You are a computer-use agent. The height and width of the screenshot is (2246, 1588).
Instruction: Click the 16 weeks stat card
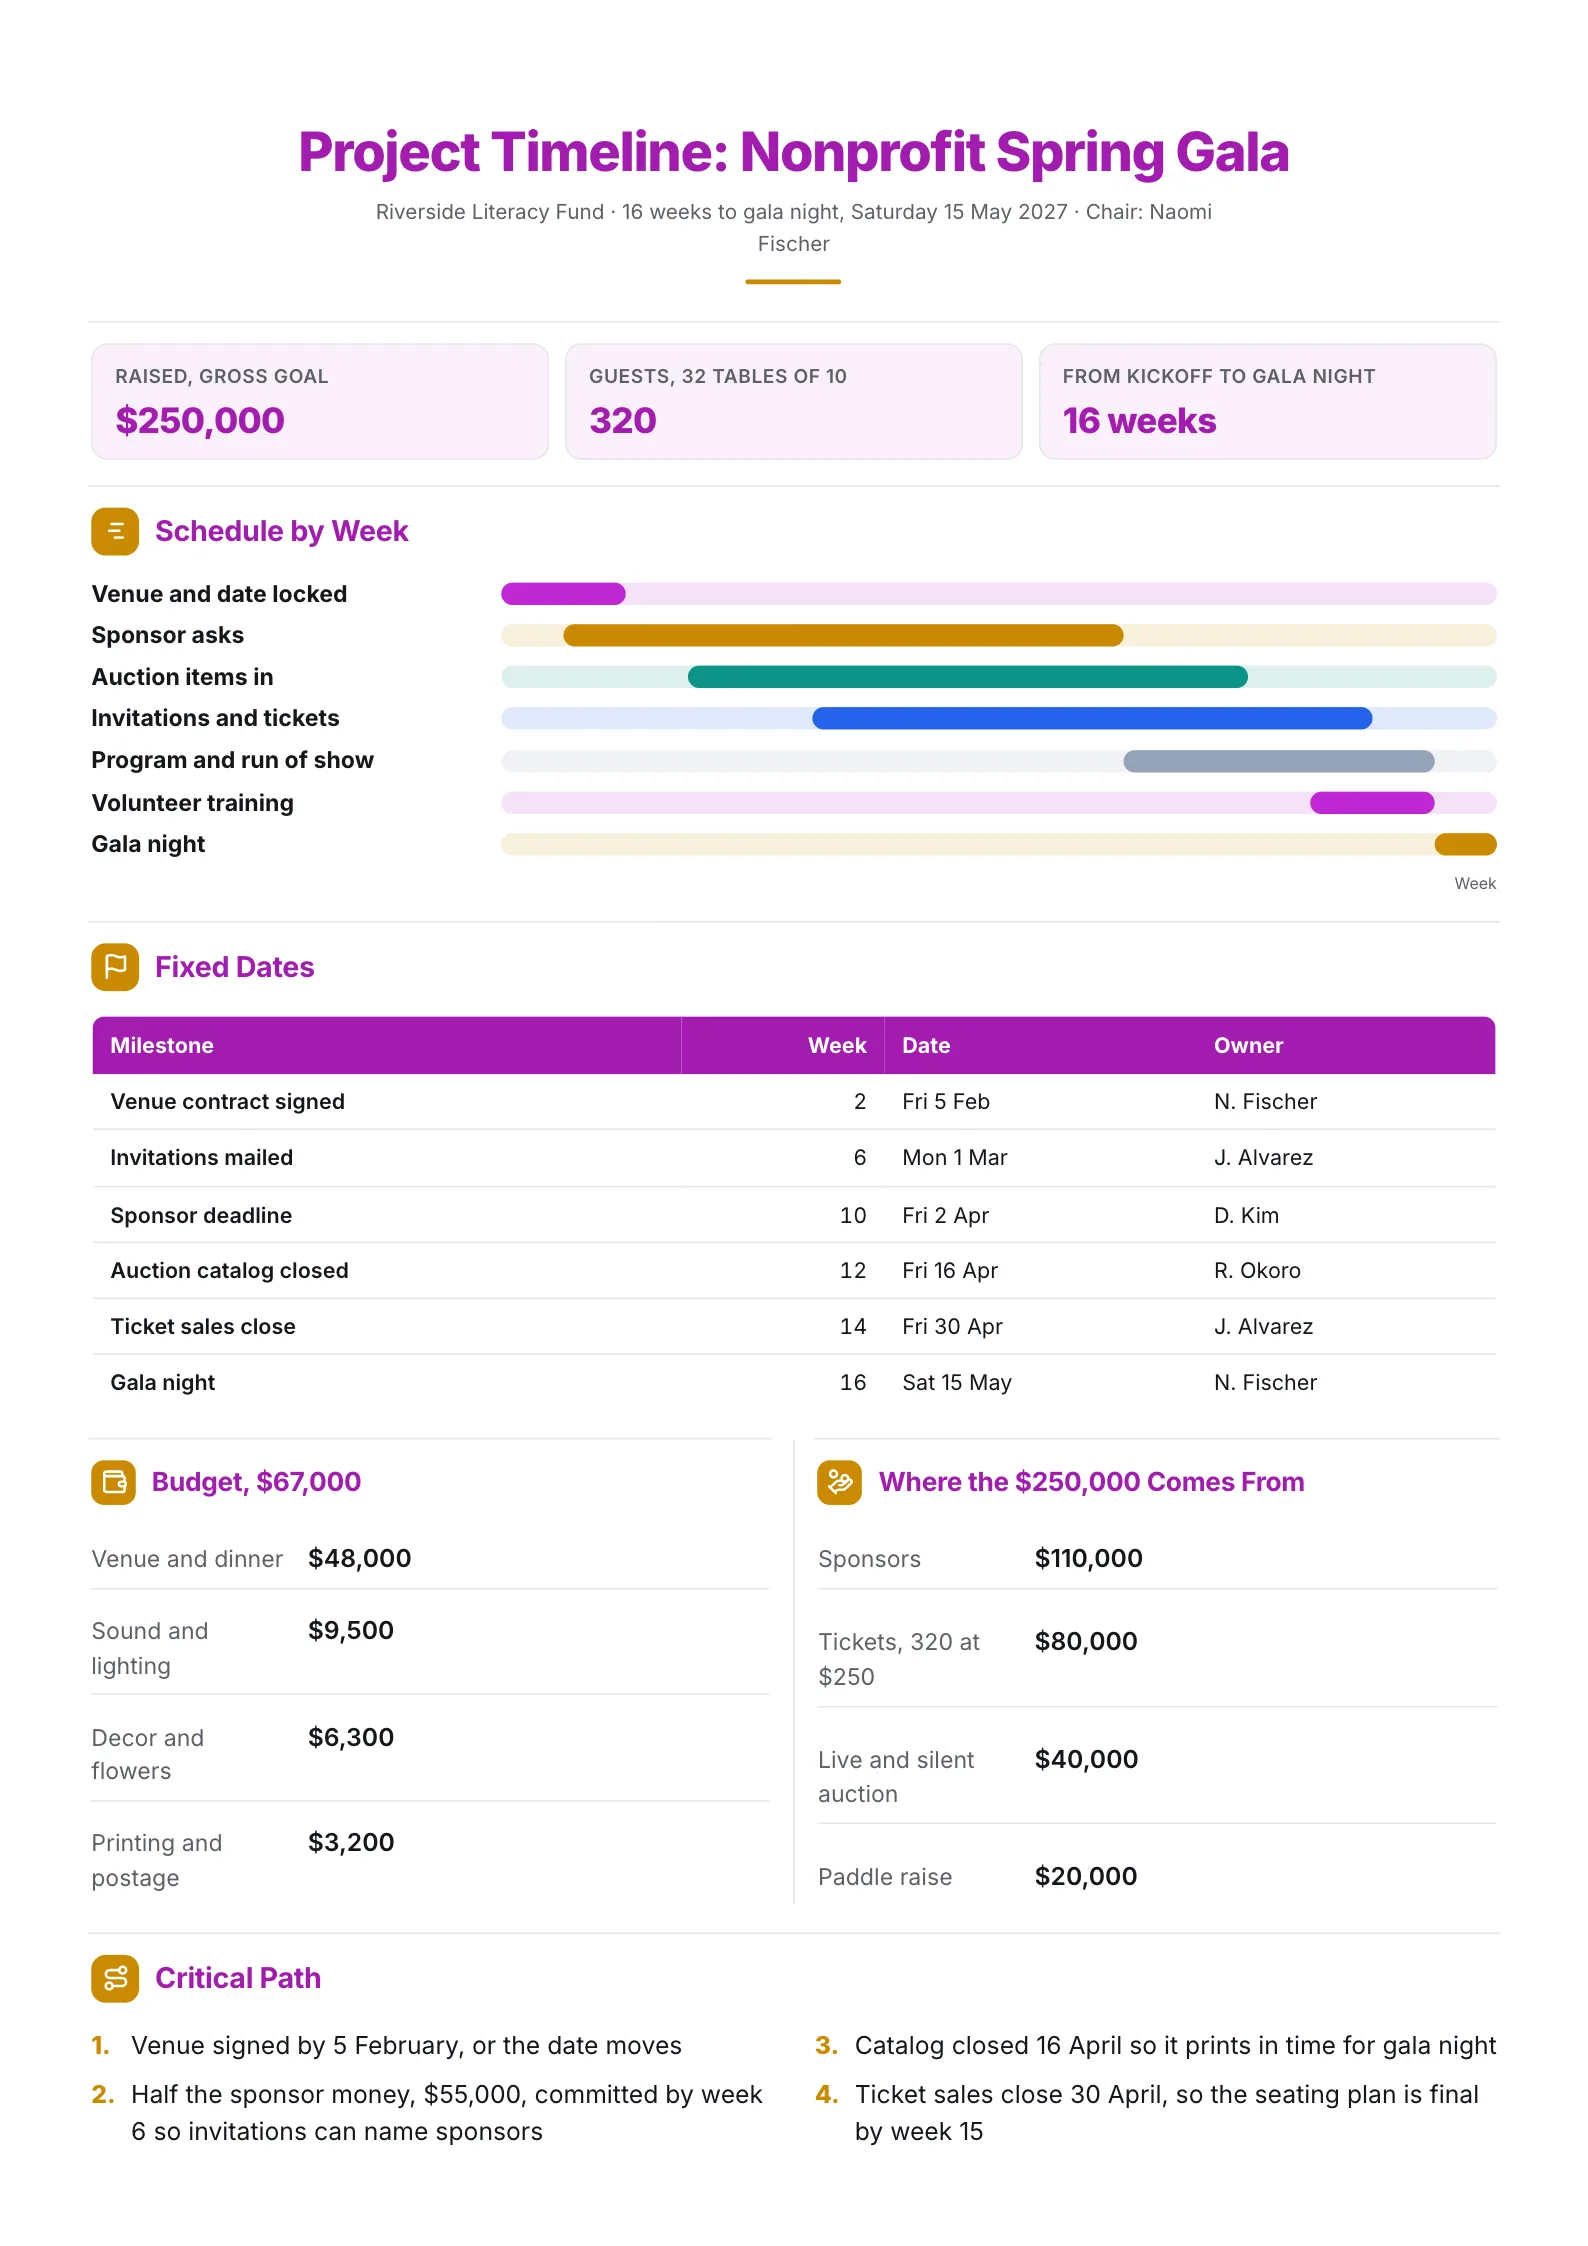1268,402
